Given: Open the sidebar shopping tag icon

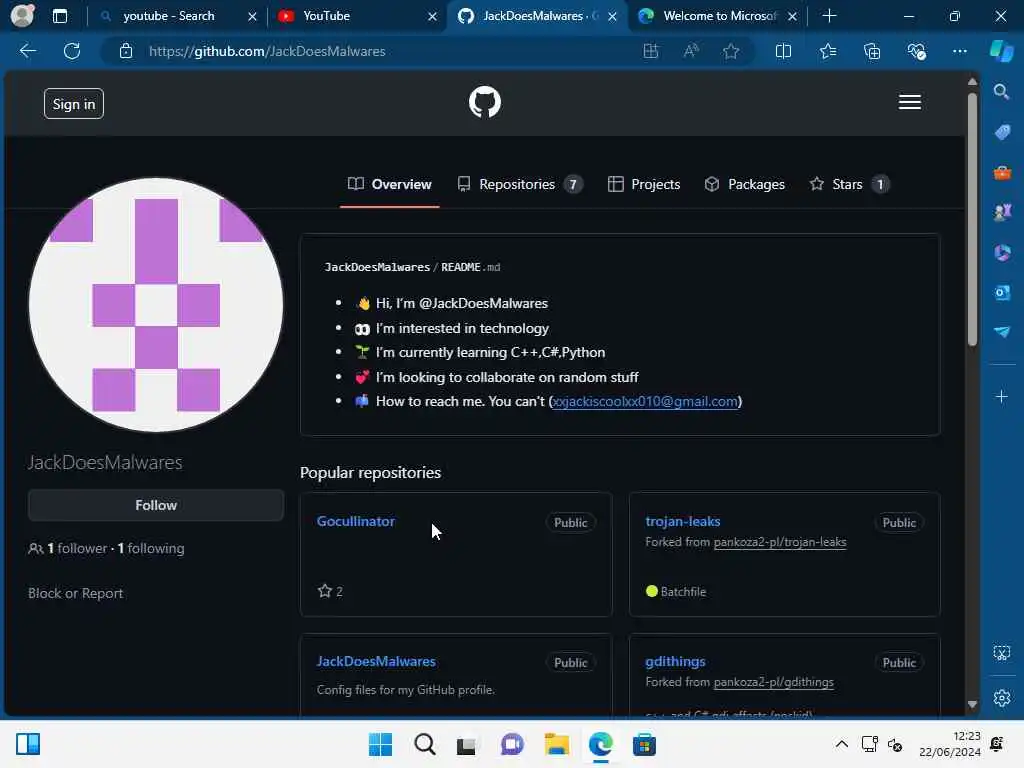Looking at the screenshot, I should [x=1002, y=132].
